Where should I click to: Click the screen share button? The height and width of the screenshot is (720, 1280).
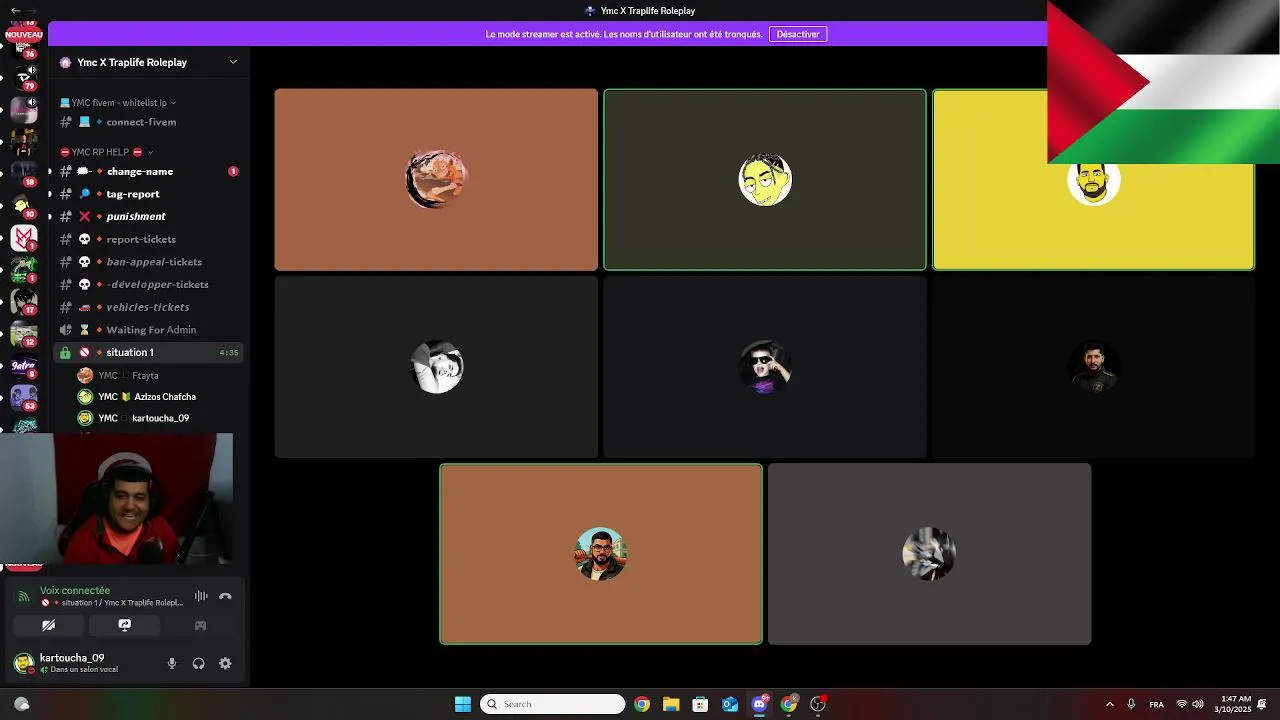pyautogui.click(x=124, y=625)
